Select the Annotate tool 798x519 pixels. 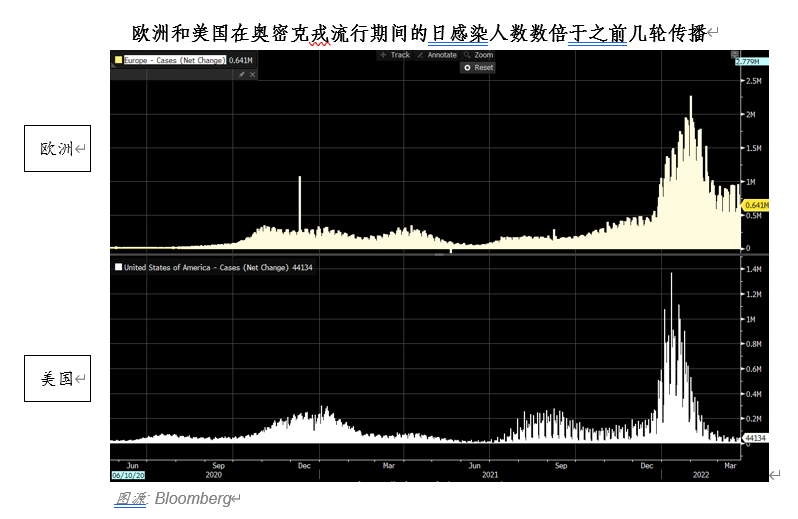437,55
